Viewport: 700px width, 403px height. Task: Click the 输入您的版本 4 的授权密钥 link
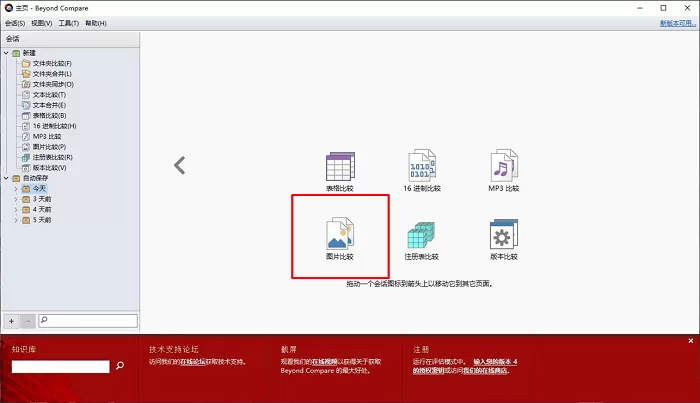[x=465, y=366]
